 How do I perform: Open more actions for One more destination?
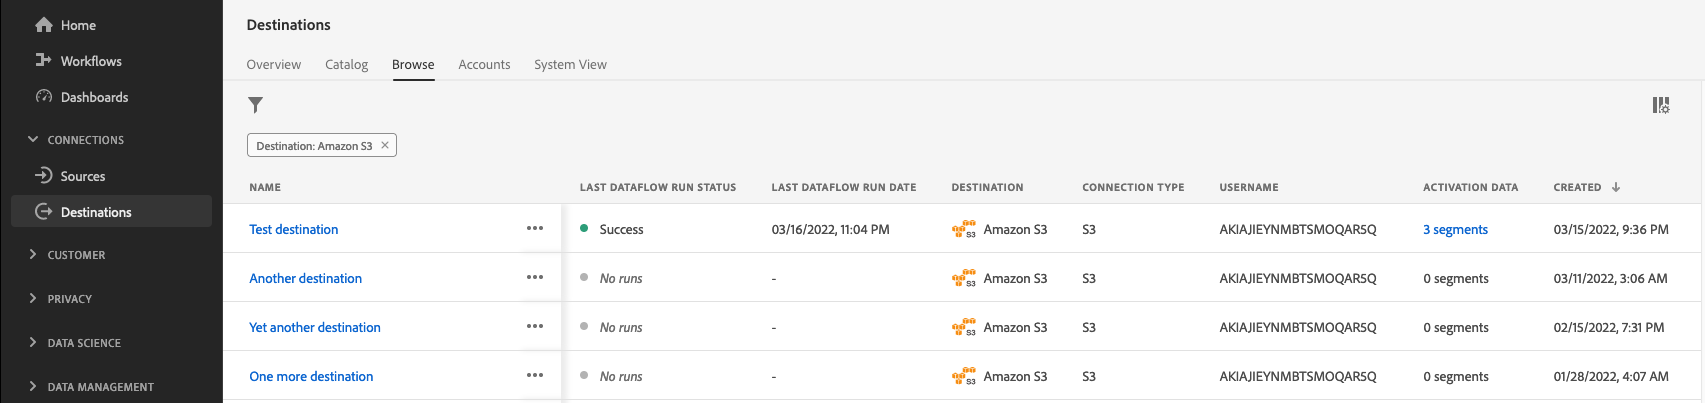point(535,376)
